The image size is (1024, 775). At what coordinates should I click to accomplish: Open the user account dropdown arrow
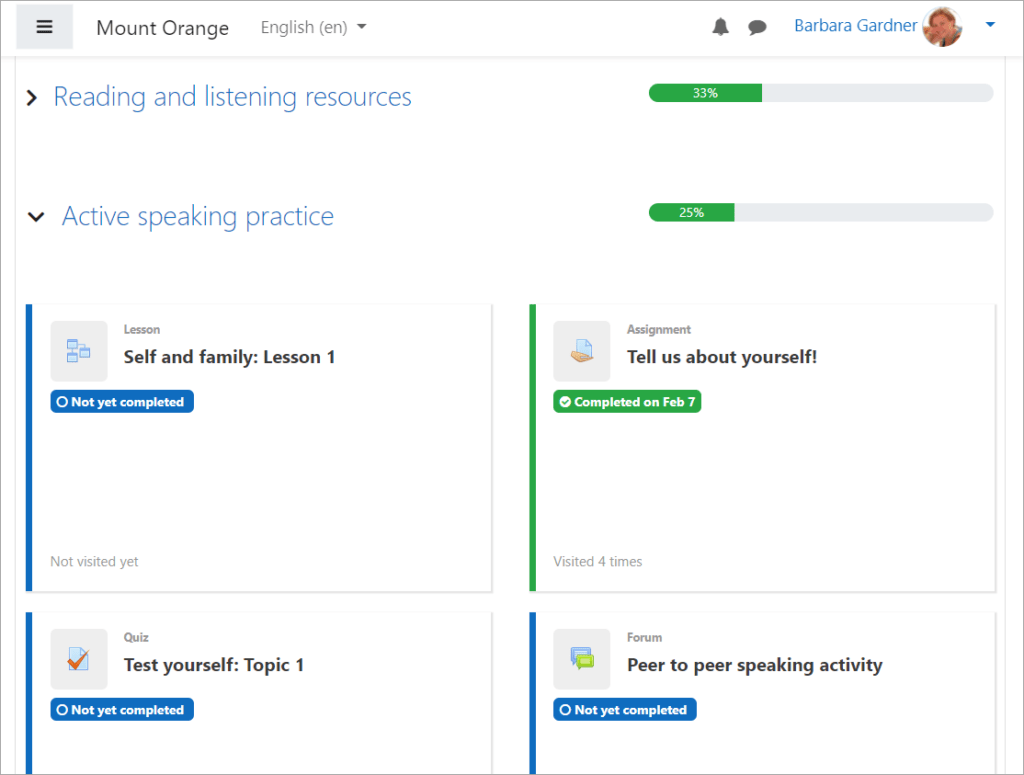[989, 26]
